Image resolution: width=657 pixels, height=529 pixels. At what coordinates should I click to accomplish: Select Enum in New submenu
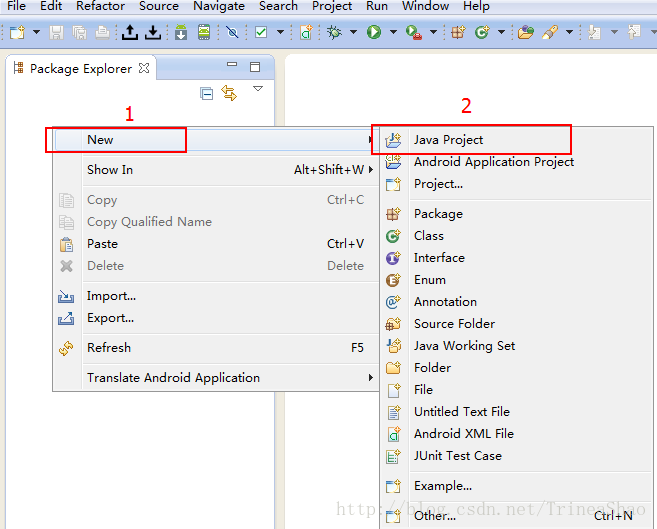[517, 280]
